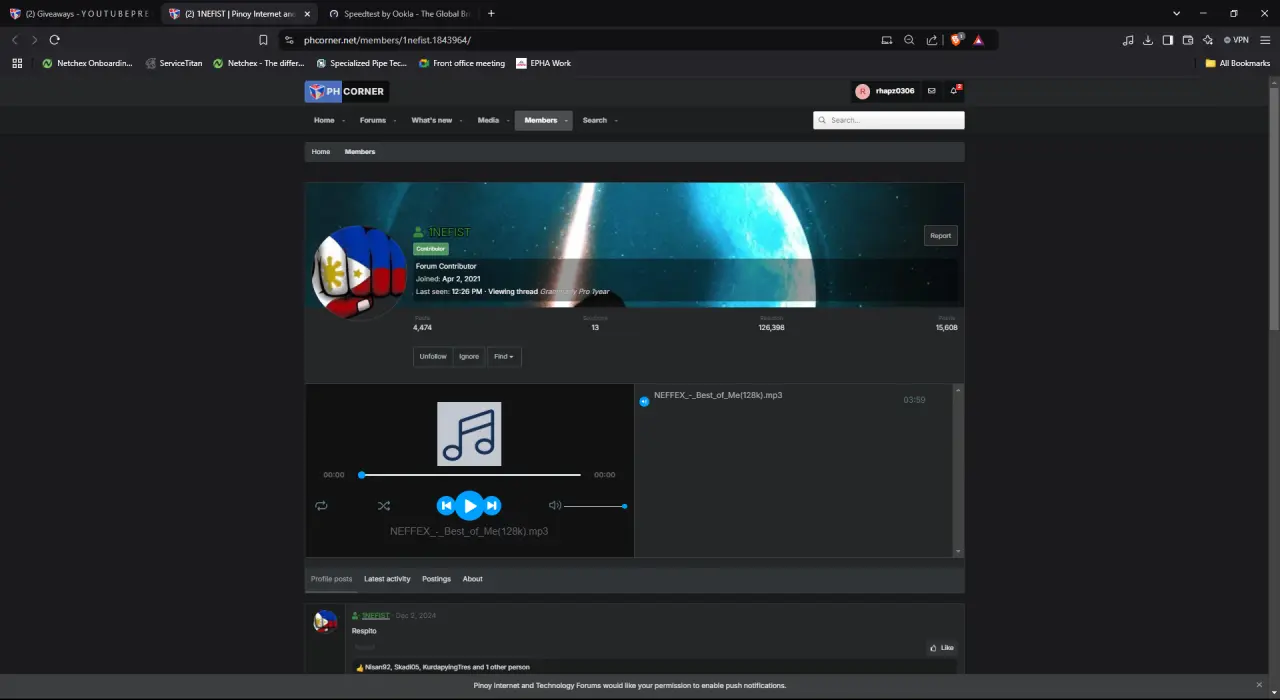Switch to the Speedtest by Ookla tab

coord(400,14)
